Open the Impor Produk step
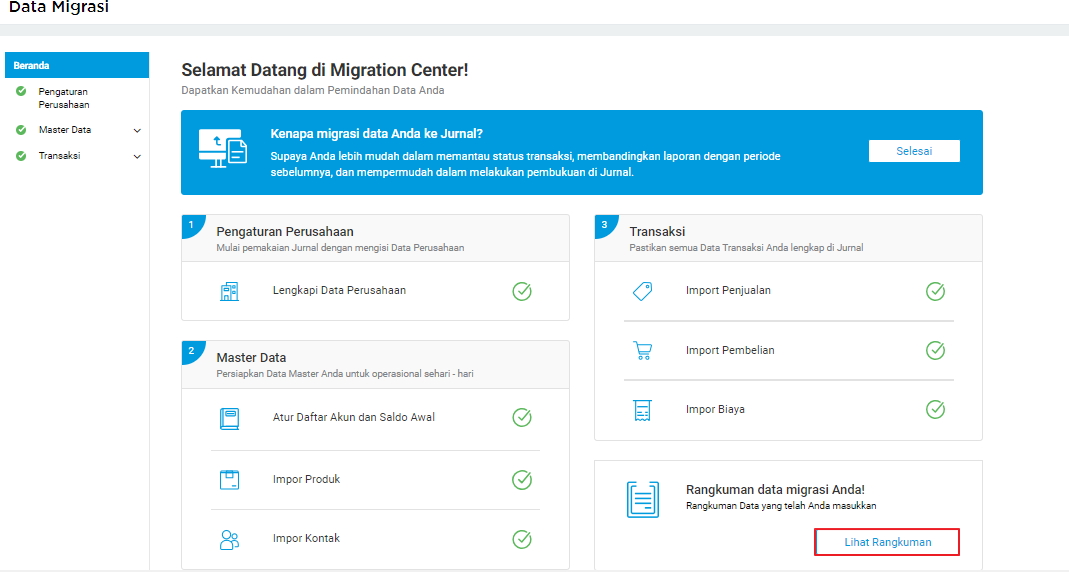 306,479
